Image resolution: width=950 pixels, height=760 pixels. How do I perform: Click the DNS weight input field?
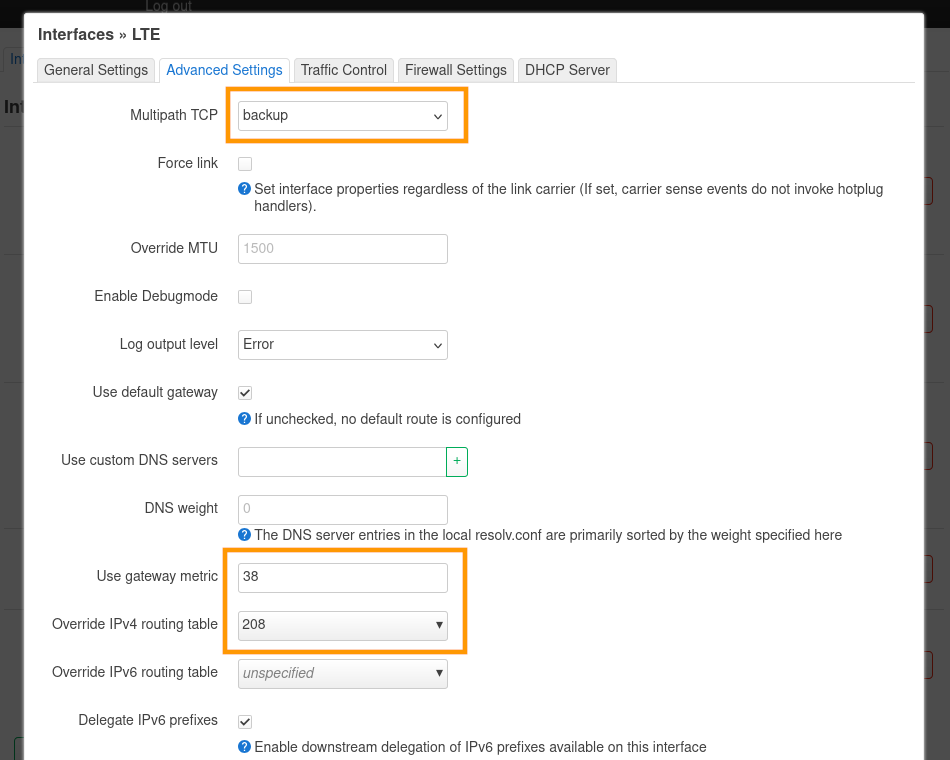click(x=342, y=509)
